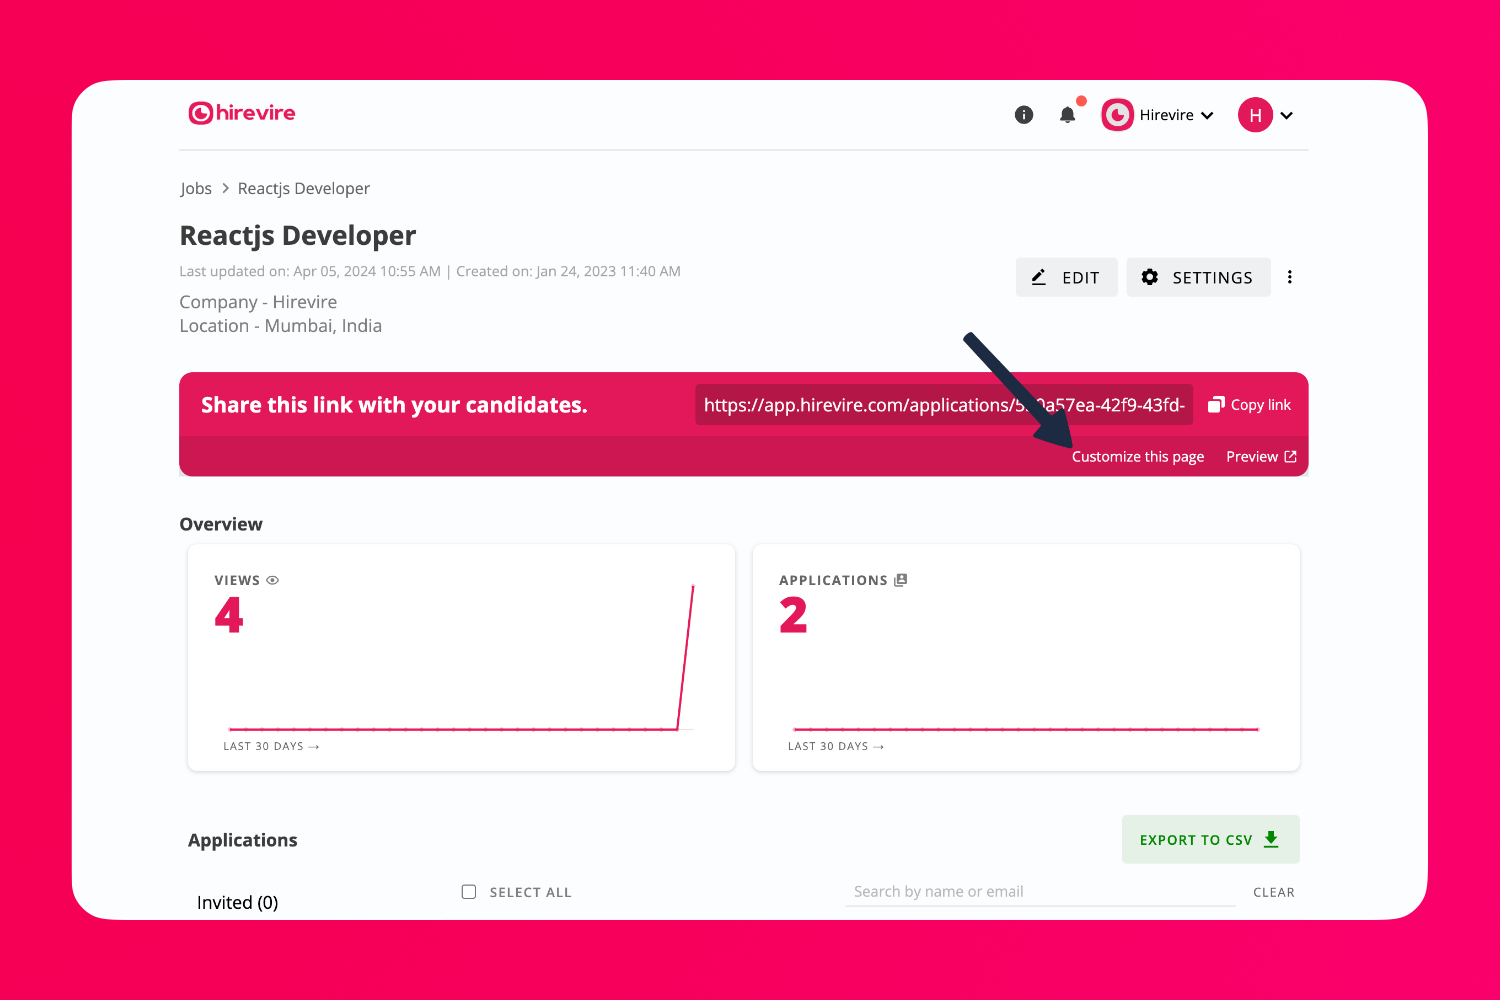1500x1000 pixels.
Task: Open job Settings
Action: point(1198,277)
